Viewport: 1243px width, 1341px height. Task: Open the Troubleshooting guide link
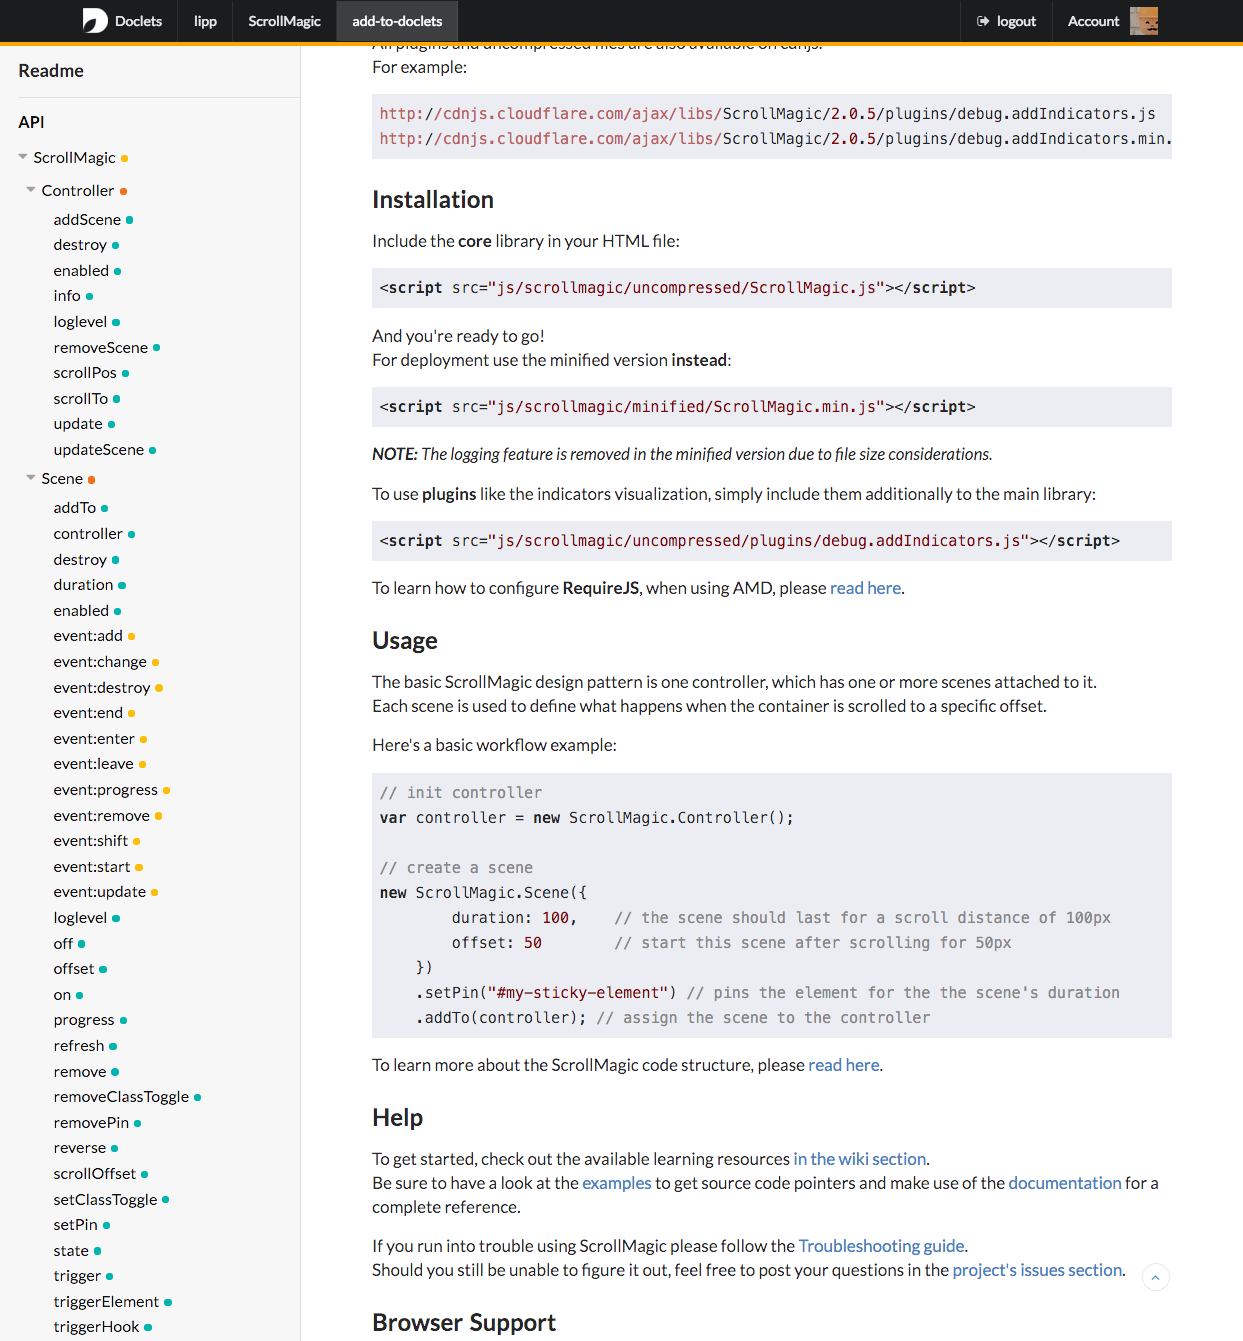pos(881,1246)
